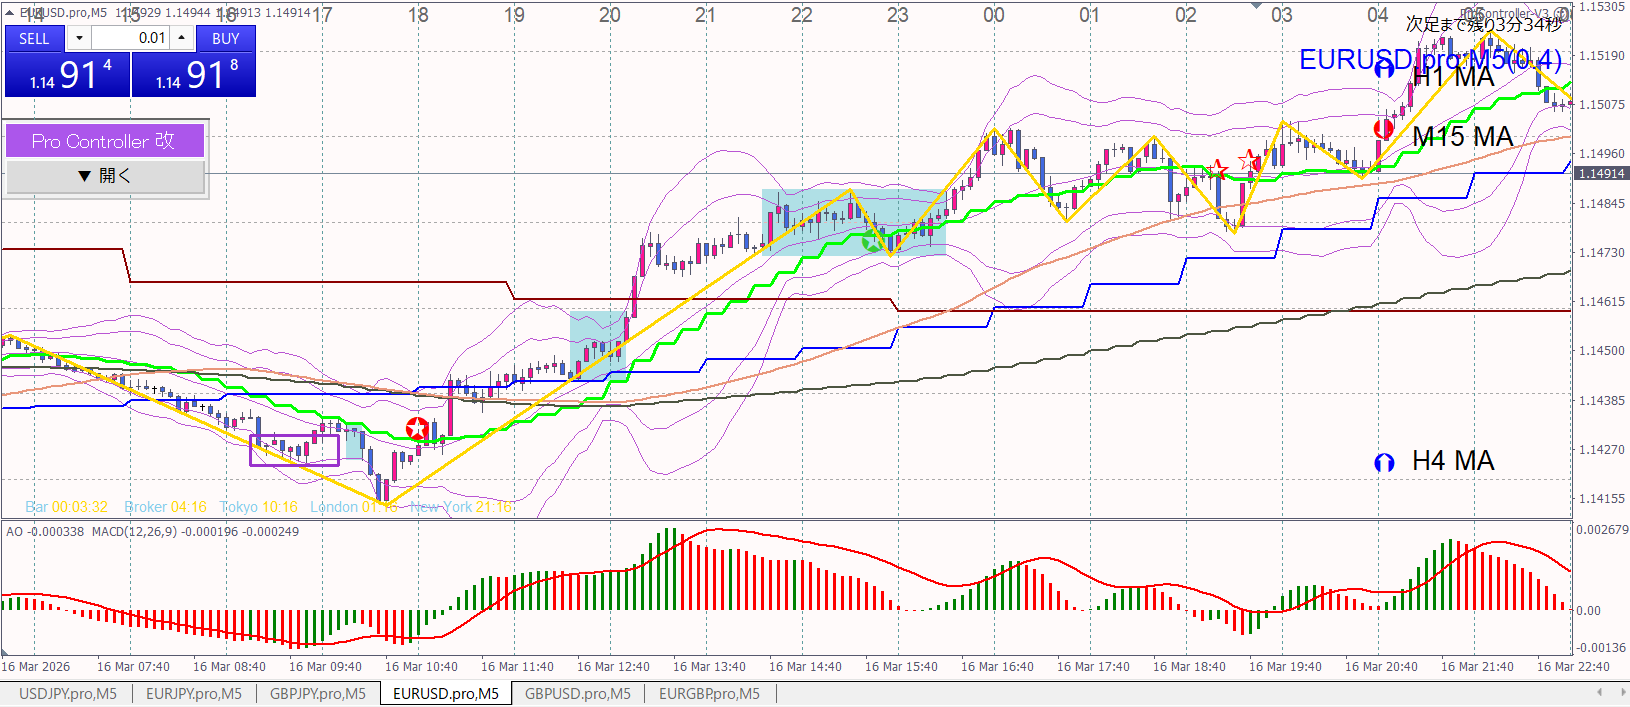
Task: Expand the Pro Controller with 開く button
Action: point(105,176)
